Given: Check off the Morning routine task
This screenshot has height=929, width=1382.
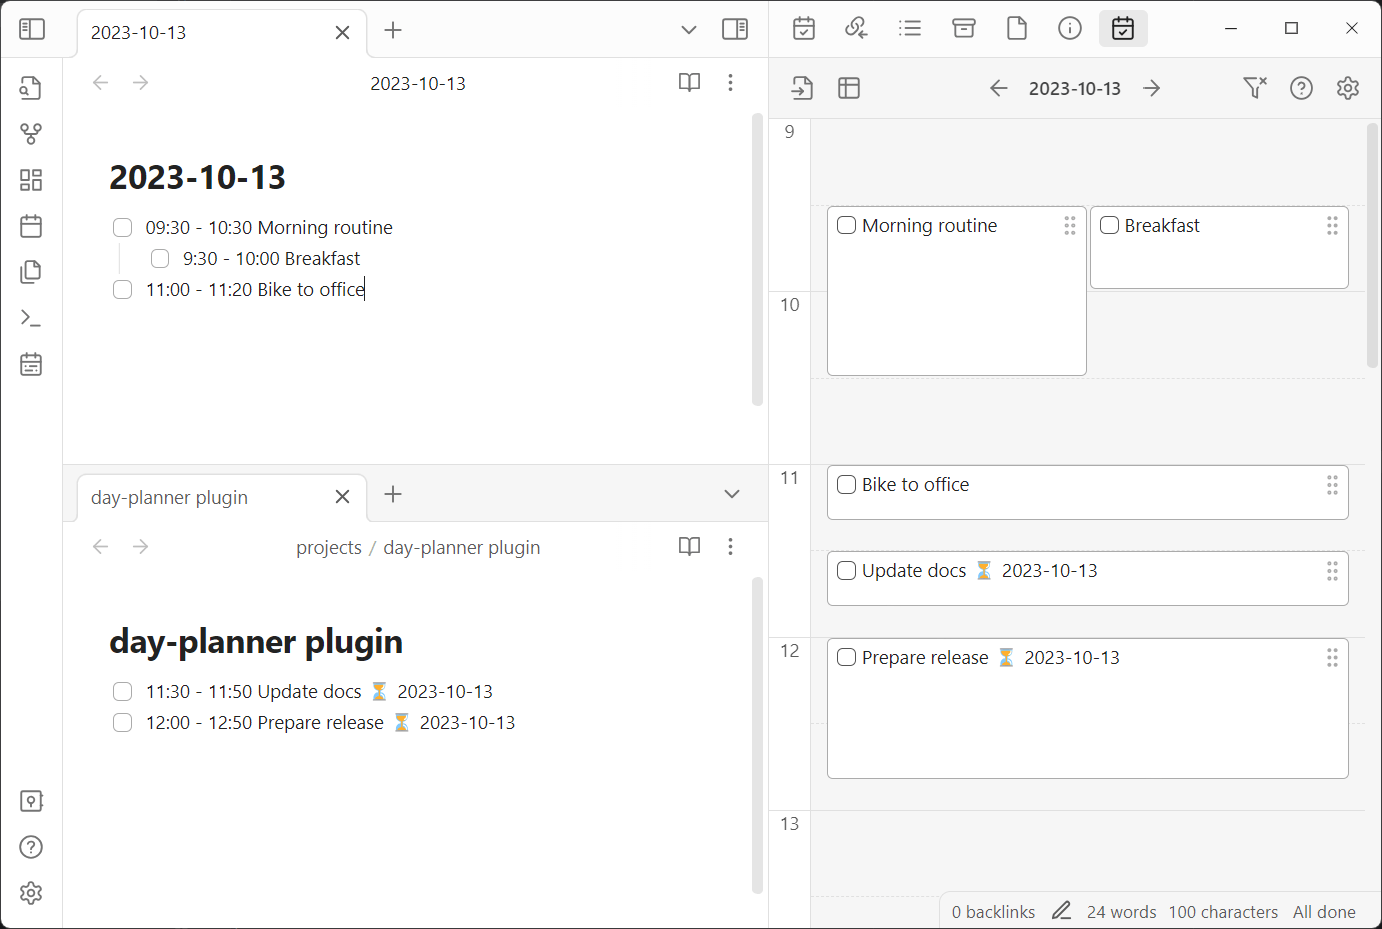Looking at the screenshot, I should click(x=122, y=227).
